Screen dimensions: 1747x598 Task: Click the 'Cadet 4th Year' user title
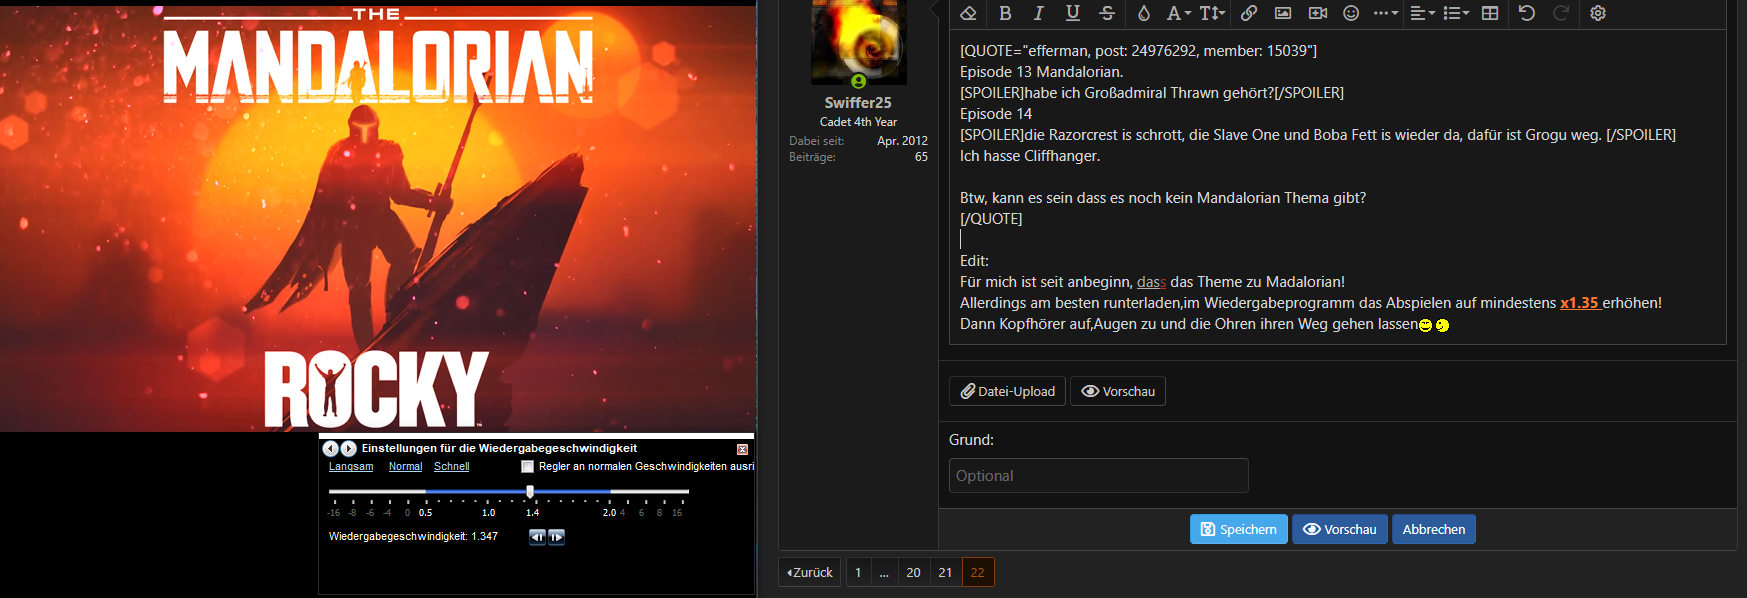[x=858, y=122]
